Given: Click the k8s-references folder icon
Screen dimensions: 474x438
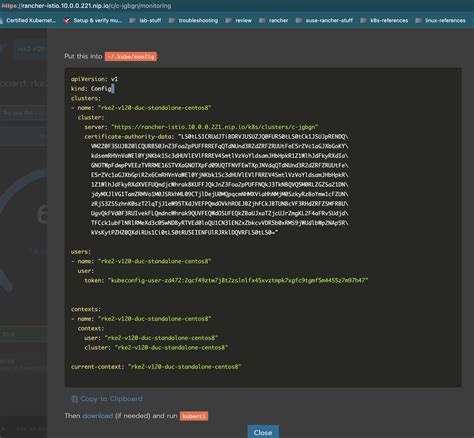Looking at the screenshot, I should coord(363,20).
